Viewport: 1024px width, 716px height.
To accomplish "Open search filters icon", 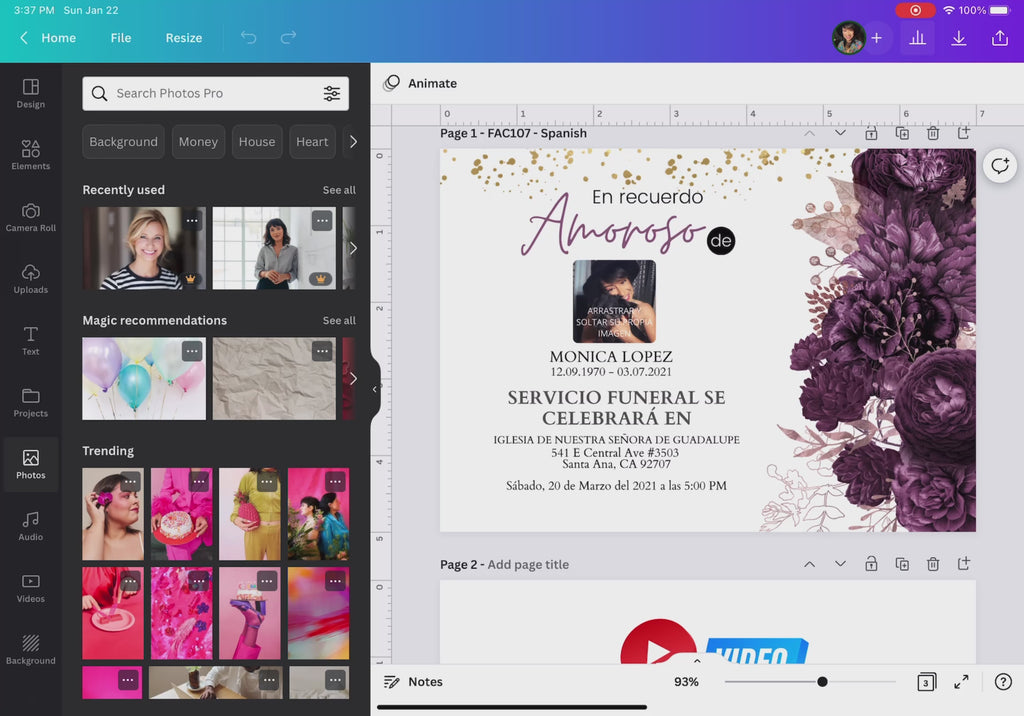I will 332,93.
